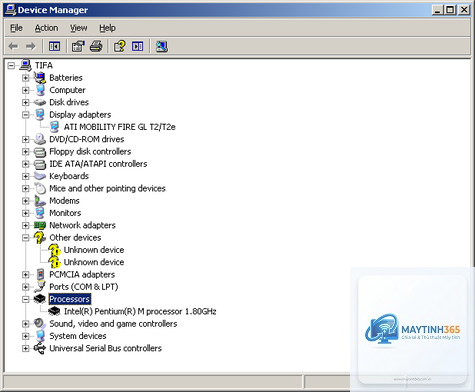The image size is (475, 392).
Task: Click the show/hide action pane toolbar icon
Action: [137, 46]
